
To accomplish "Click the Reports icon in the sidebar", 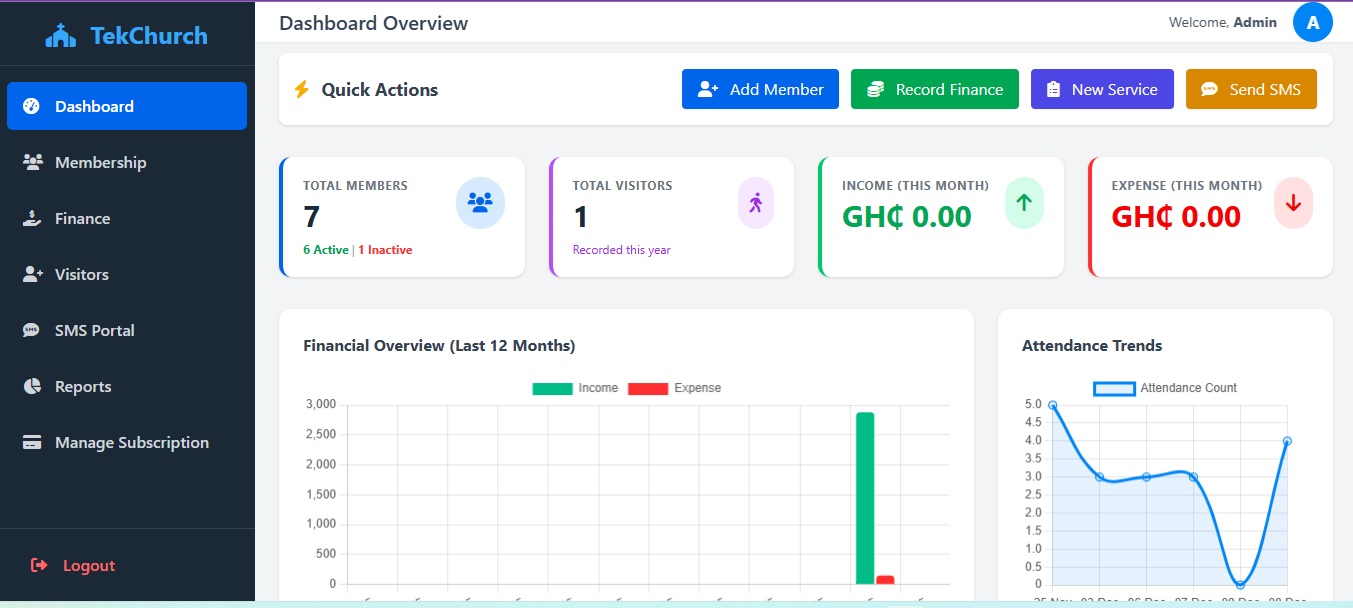I will 32,386.
